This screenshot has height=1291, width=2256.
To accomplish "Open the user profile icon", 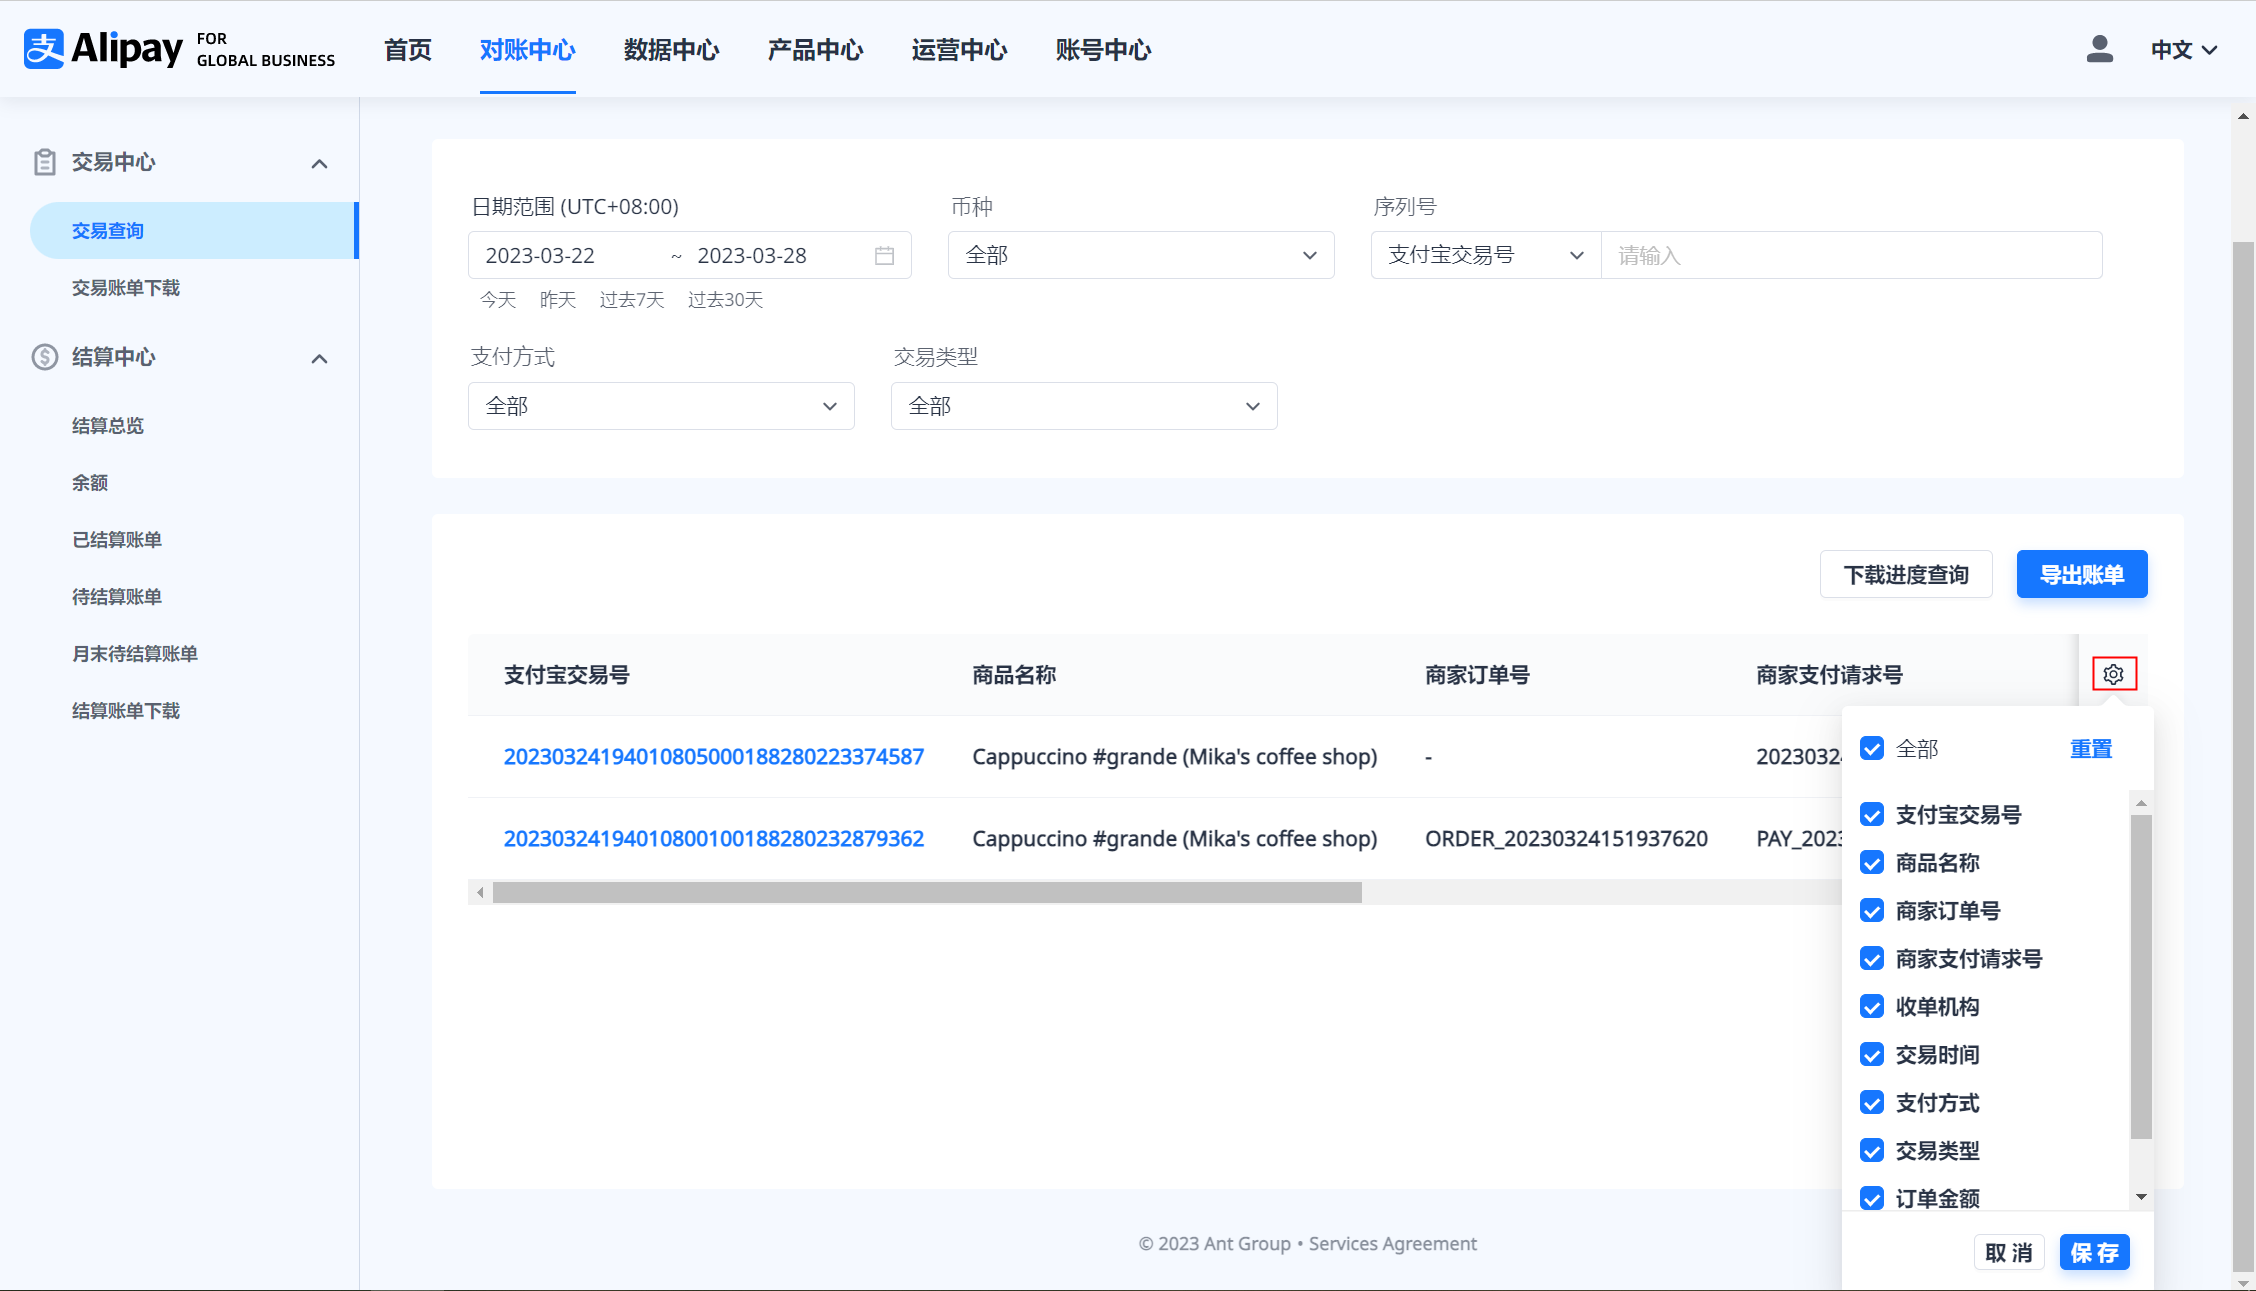I will 2099,49.
